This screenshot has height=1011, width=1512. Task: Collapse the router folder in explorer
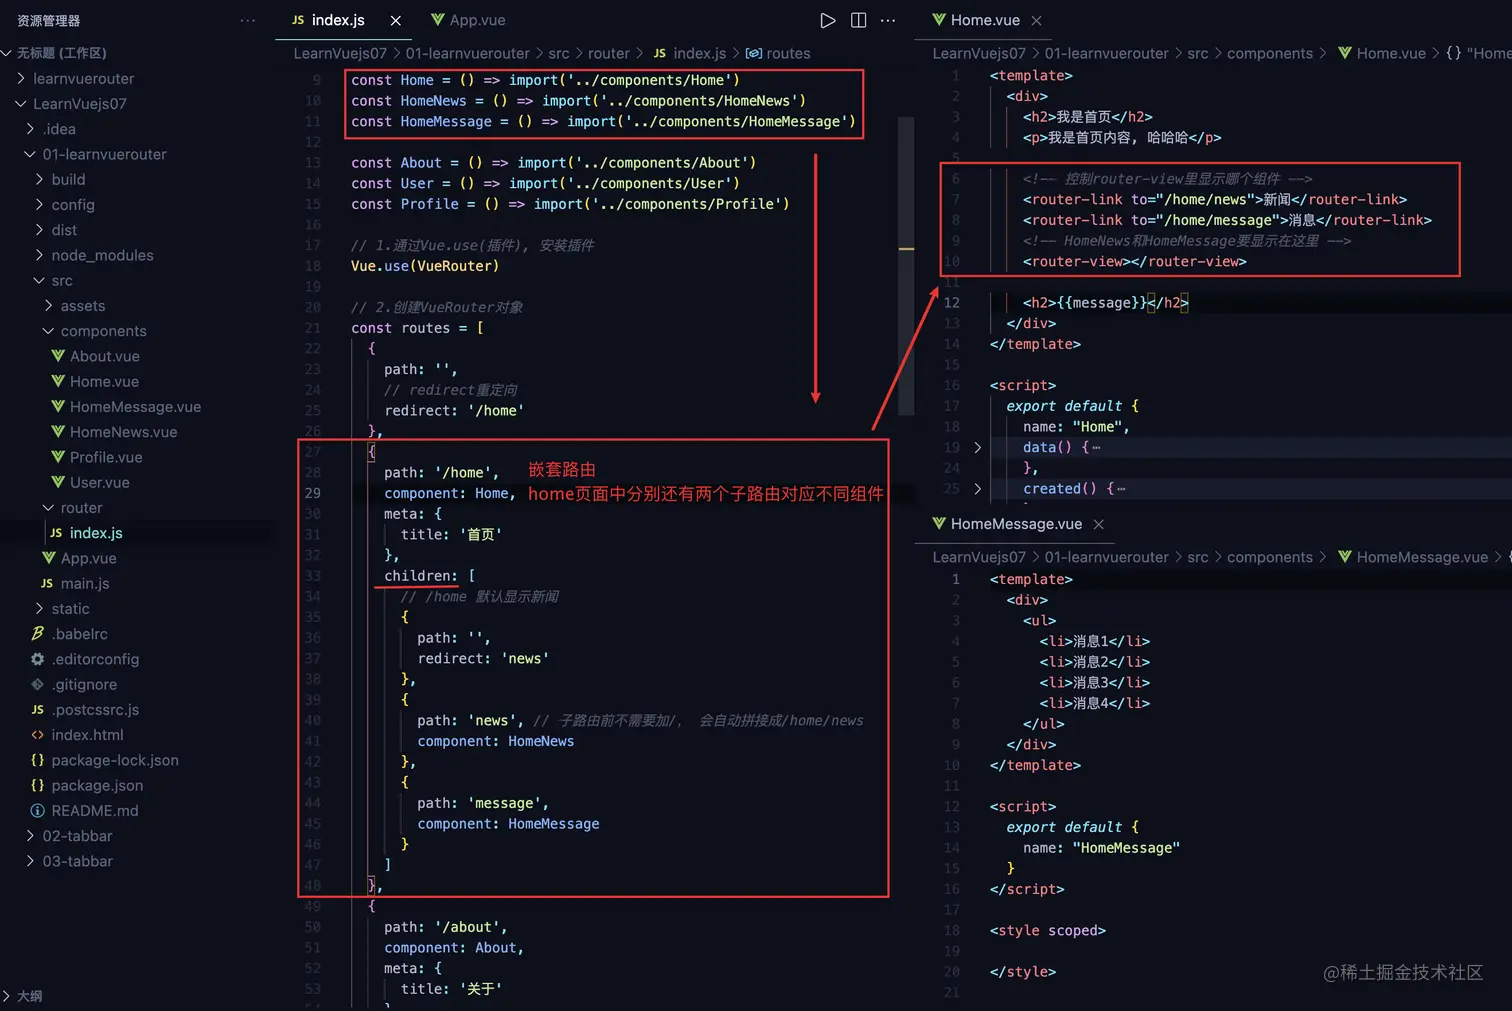81,508
